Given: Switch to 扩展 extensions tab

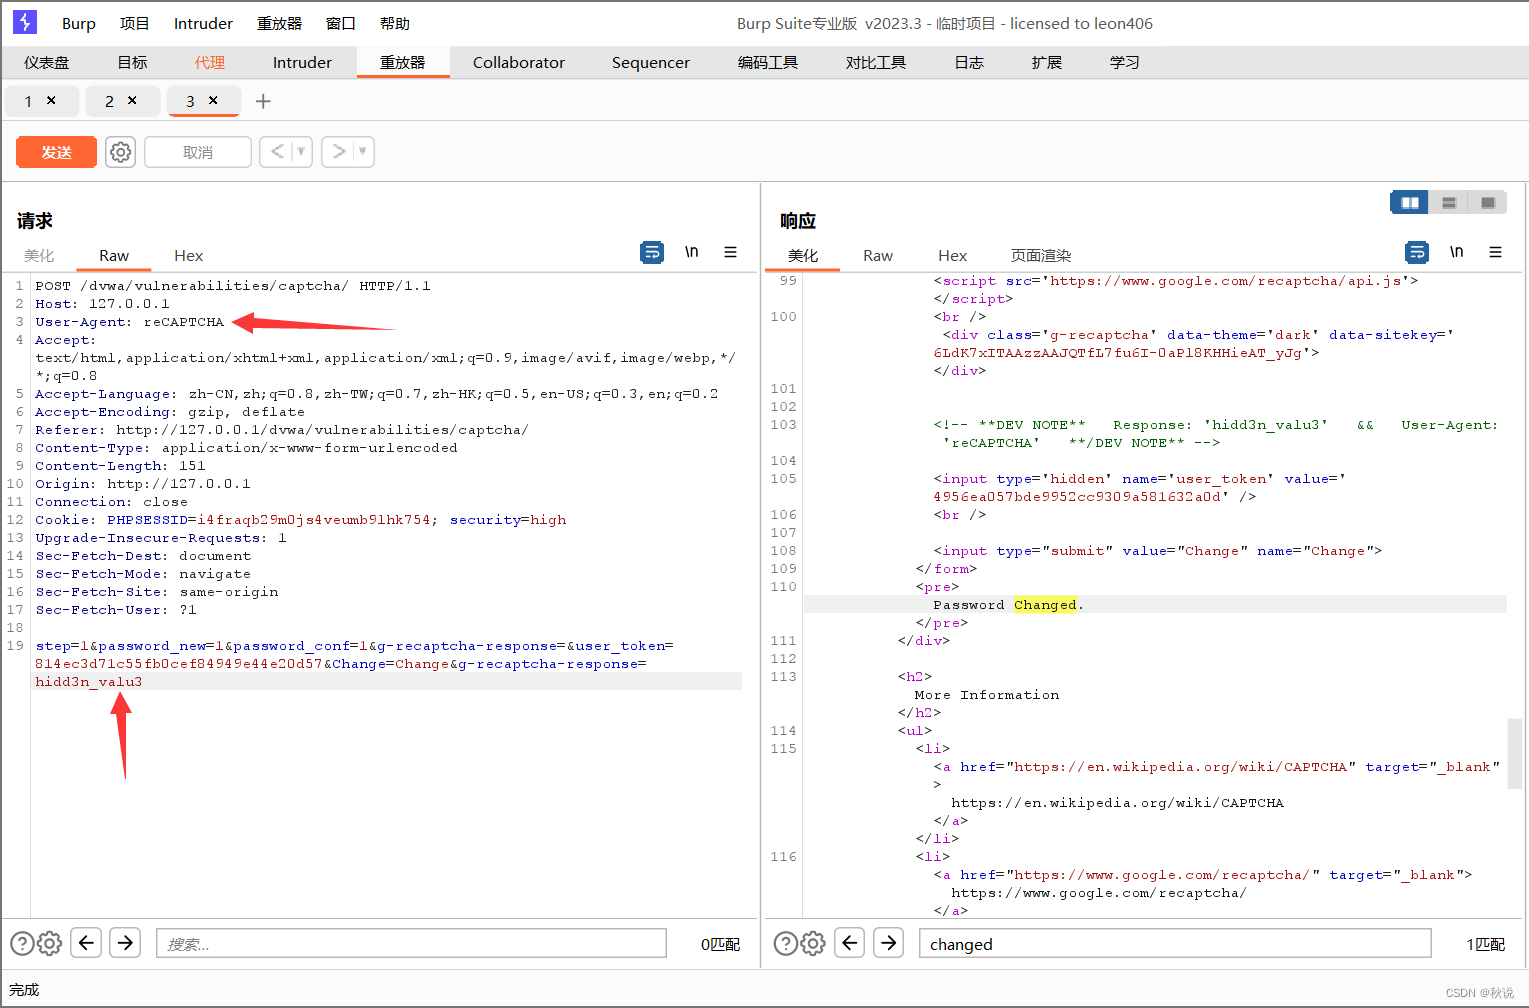Looking at the screenshot, I should coord(1047,62).
